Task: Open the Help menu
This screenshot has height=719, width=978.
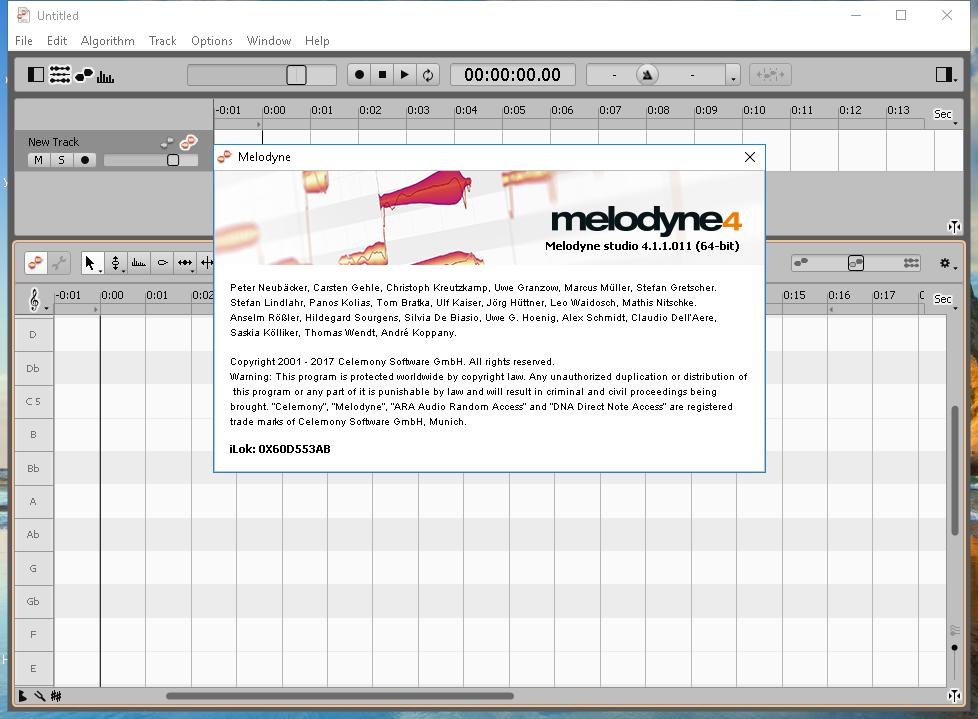Action: point(317,41)
